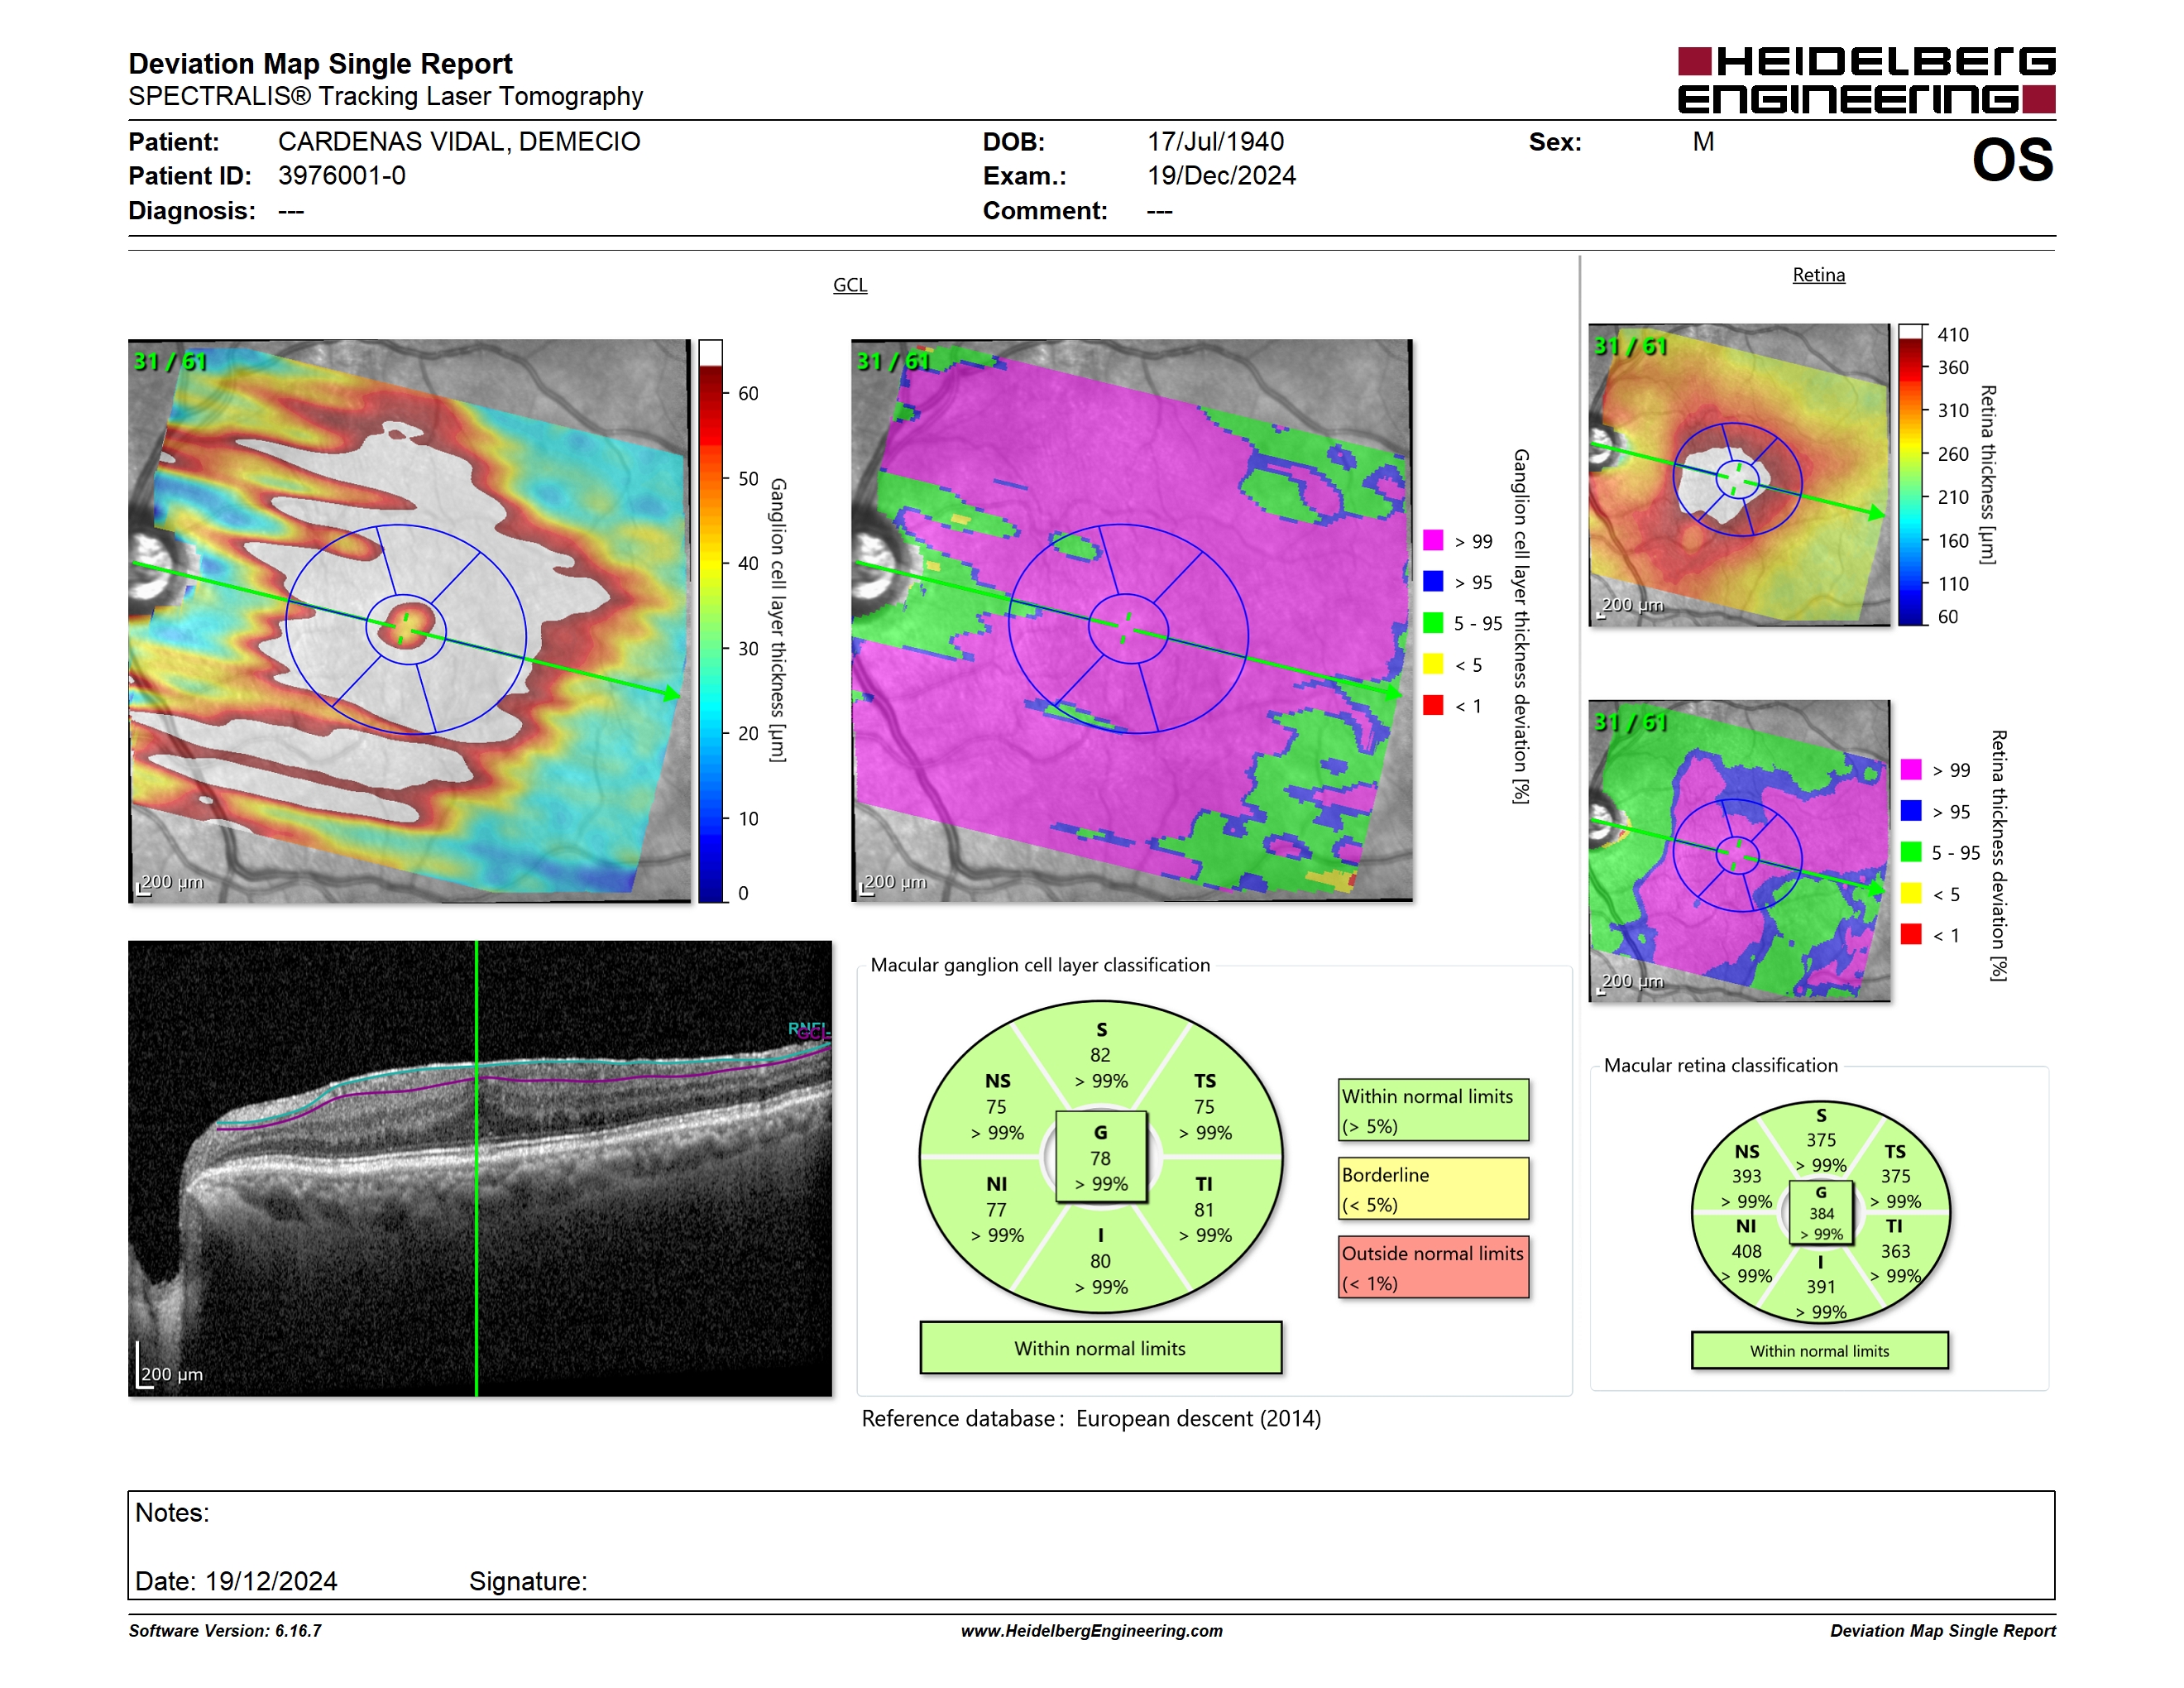Click blue '> 95' swatch in Retina deviation legend

coord(1911,810)
